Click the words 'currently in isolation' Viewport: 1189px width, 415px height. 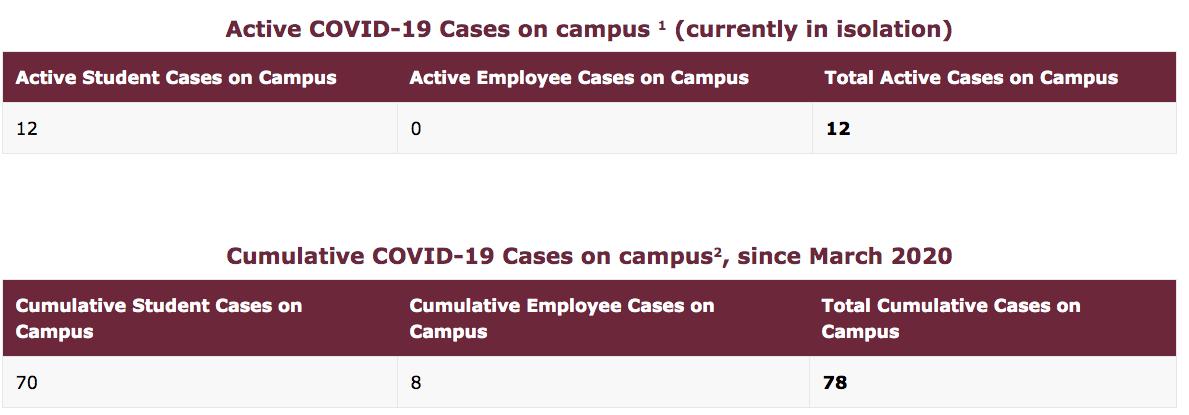pyautogui.click(x=813, y=30)
